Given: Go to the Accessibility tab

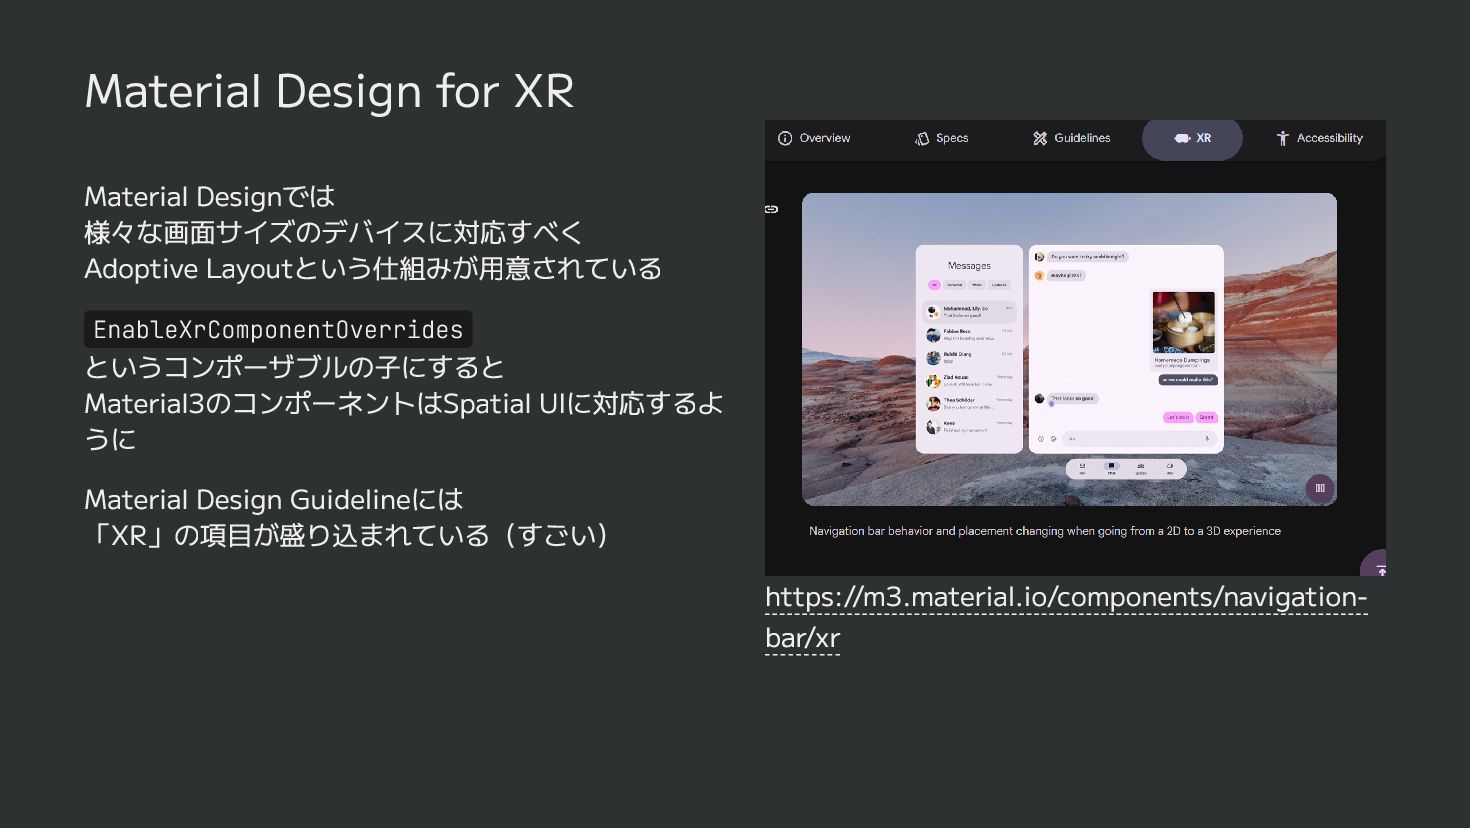Looking at the screenshot, I should (x=1319, y=138).
